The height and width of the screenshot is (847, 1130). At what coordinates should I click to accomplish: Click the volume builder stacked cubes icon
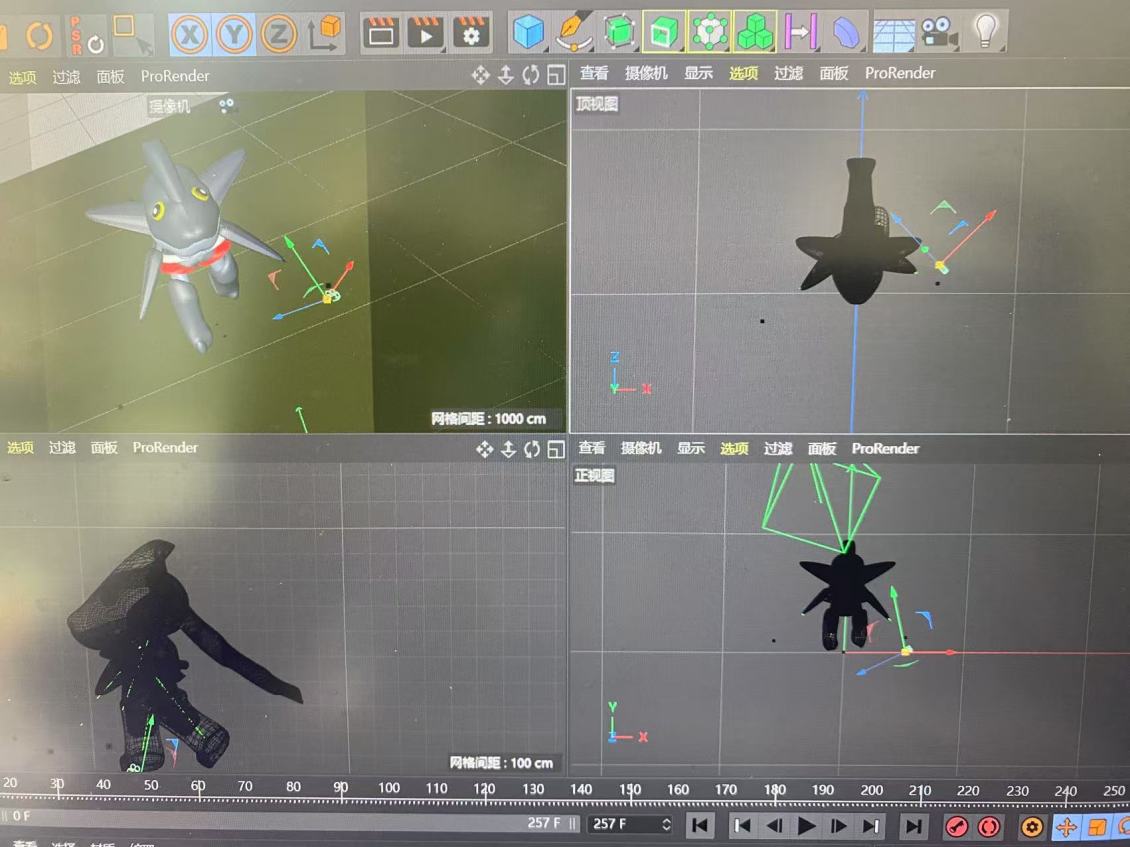[755, 32]
